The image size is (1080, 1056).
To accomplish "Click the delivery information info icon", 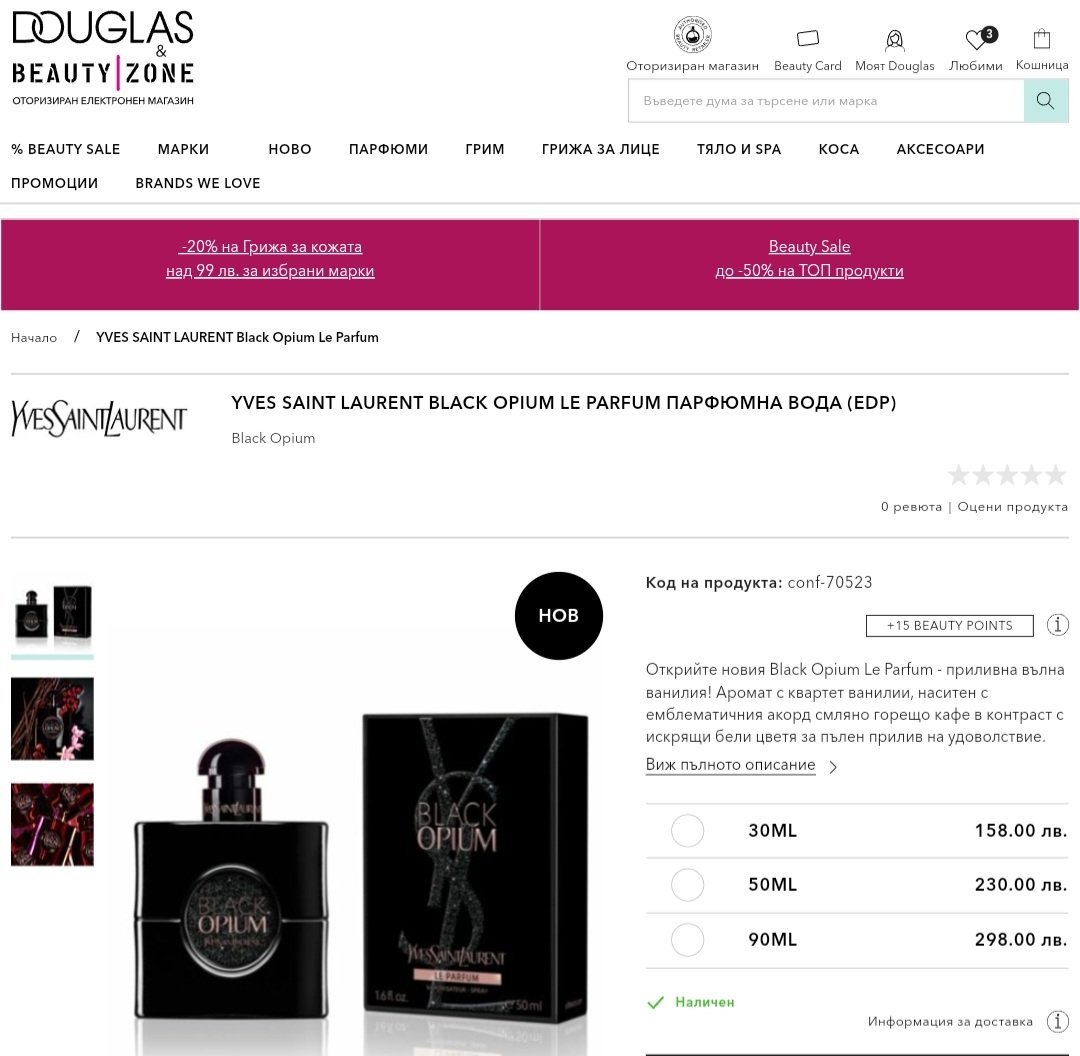I will pos(1057,1021).
